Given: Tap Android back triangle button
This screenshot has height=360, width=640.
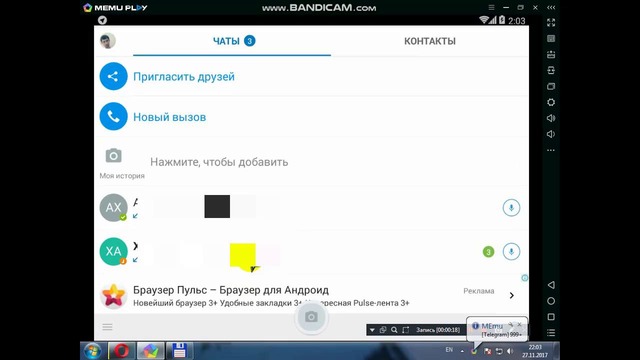Looking at the screenshot, I should click(551, 285).
